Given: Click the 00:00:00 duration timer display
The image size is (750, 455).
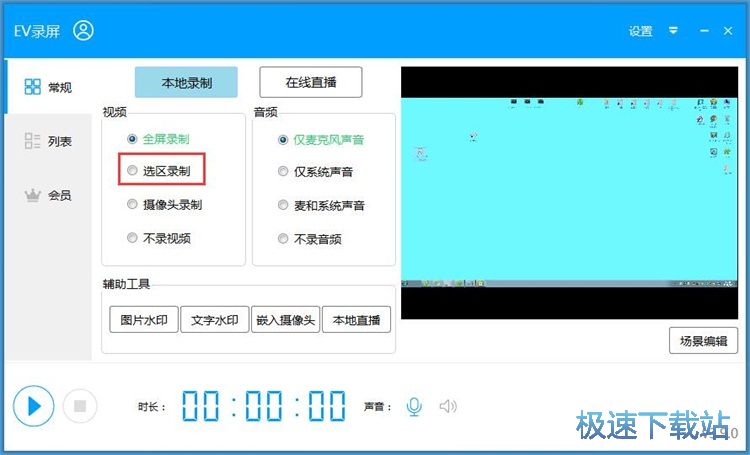Looking at the screenshot, I should pos(264,406).
